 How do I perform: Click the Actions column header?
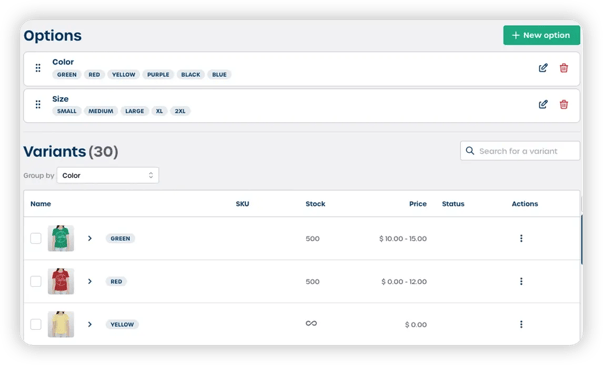click(525, 204)
